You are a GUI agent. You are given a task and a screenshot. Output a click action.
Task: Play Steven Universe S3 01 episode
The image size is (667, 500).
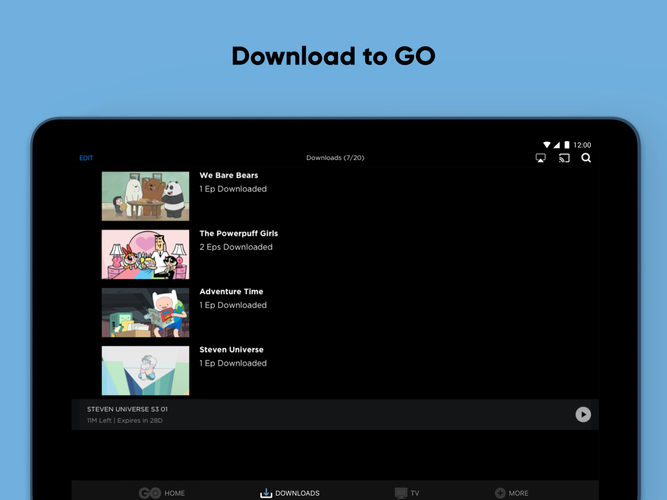(583, 414)
